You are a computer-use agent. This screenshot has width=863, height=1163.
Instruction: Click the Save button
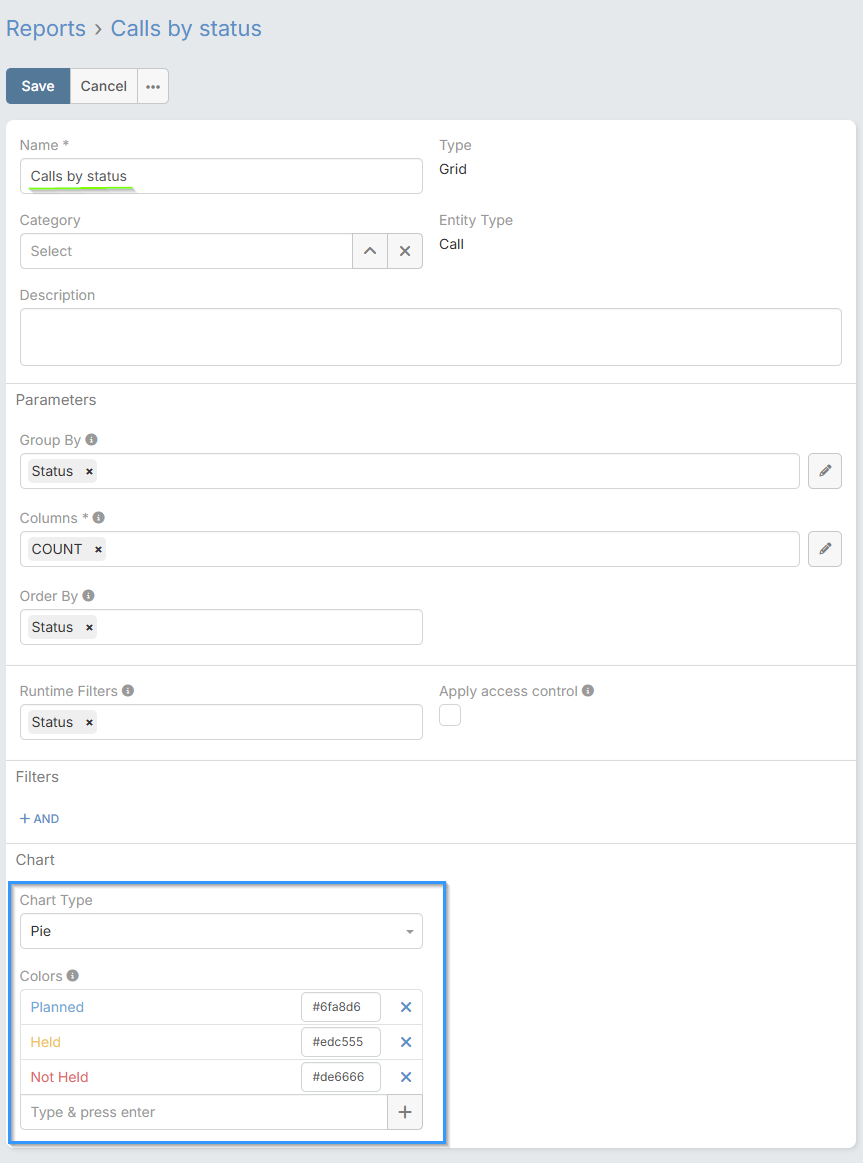(38, 86)
